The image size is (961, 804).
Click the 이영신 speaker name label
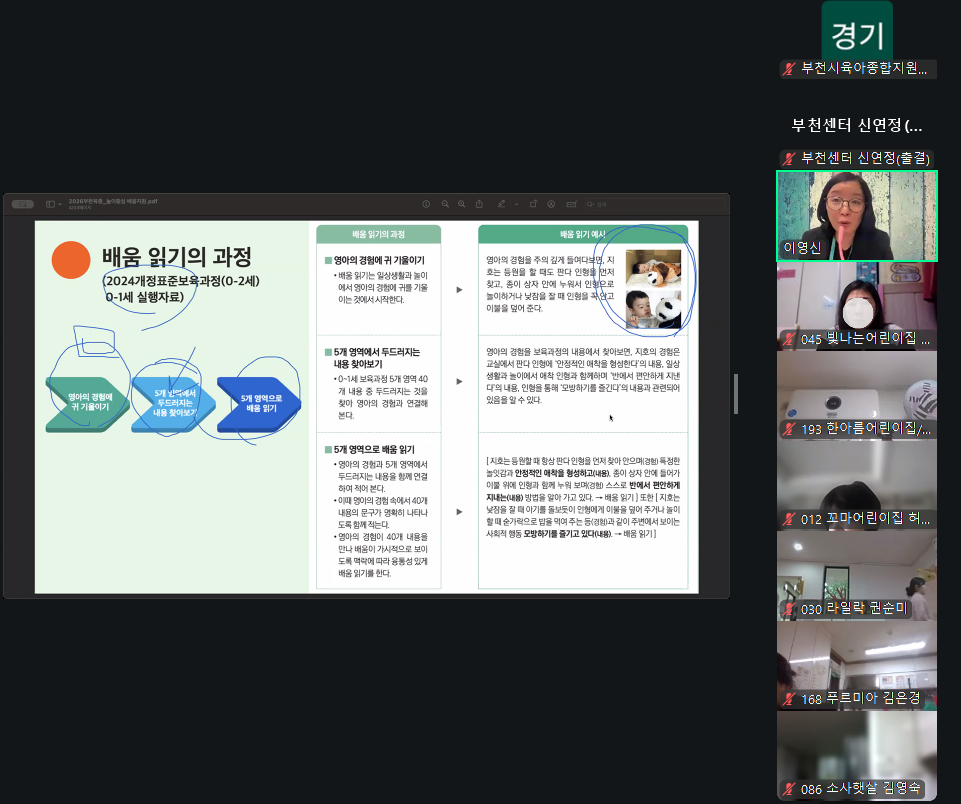point(801,248)
